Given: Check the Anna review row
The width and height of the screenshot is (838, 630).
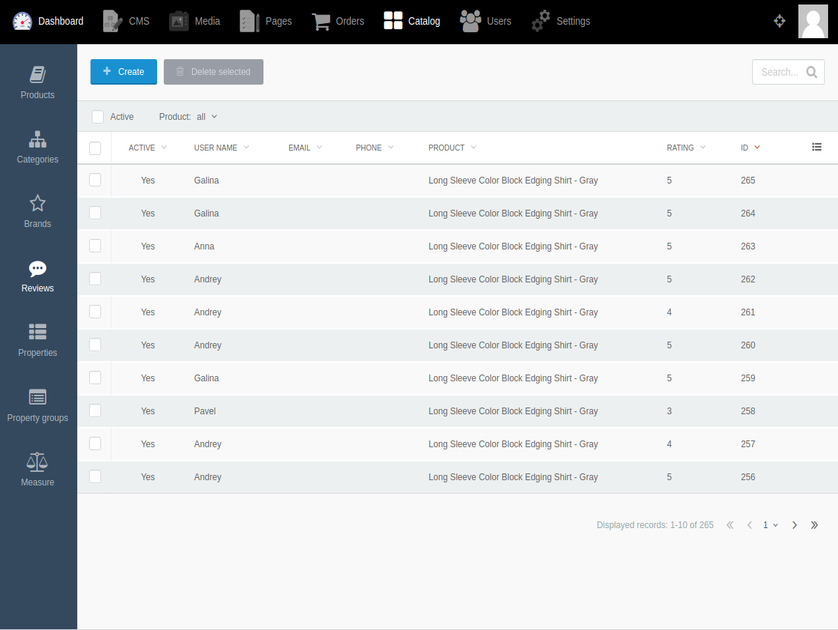Looking at the screenshot, I should pos(95,246).
